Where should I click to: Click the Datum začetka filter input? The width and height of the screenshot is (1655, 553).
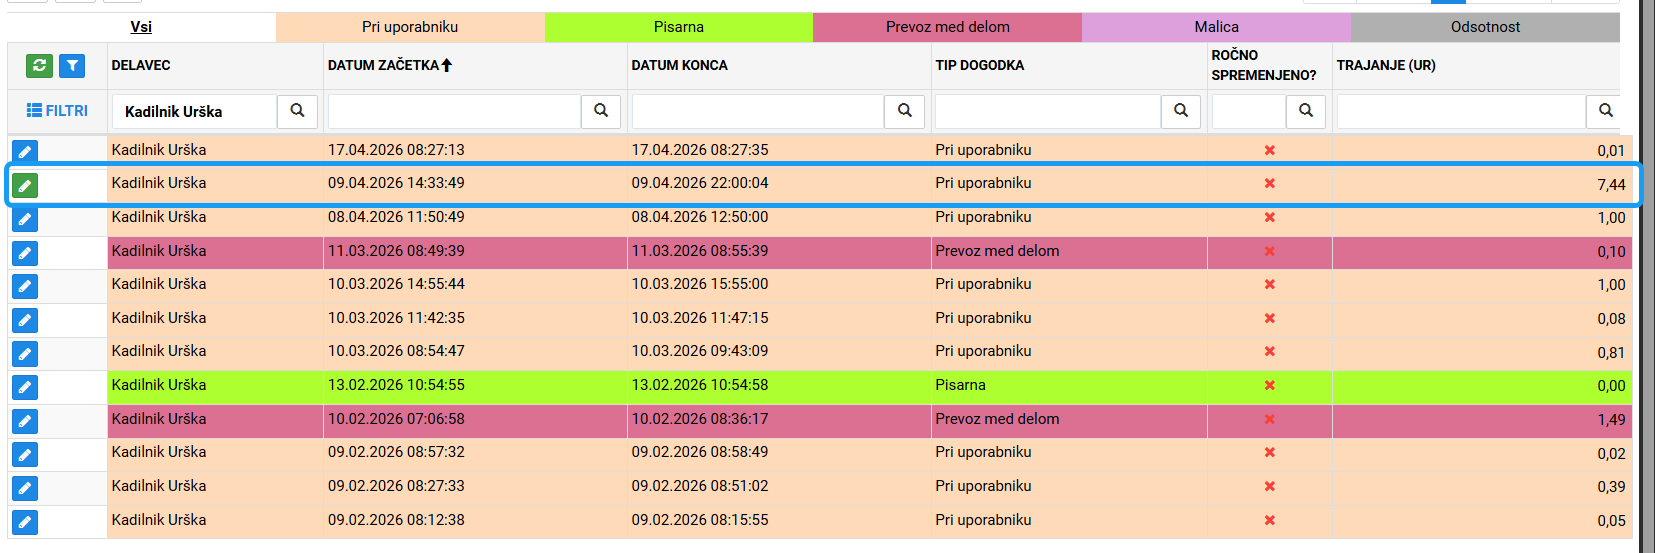(x=454, y=111)
